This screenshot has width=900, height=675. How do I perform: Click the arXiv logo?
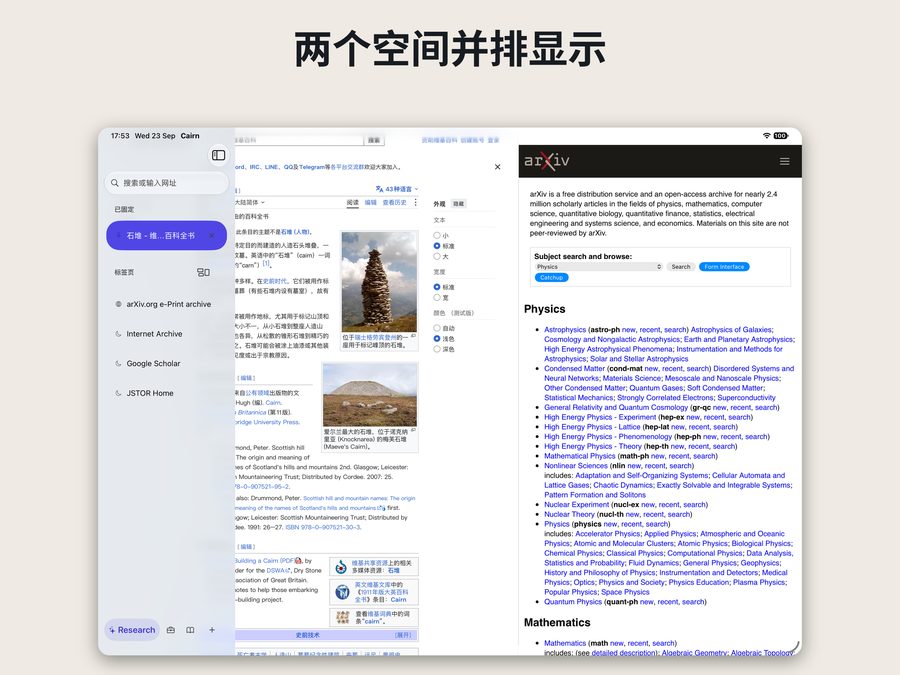546,161
